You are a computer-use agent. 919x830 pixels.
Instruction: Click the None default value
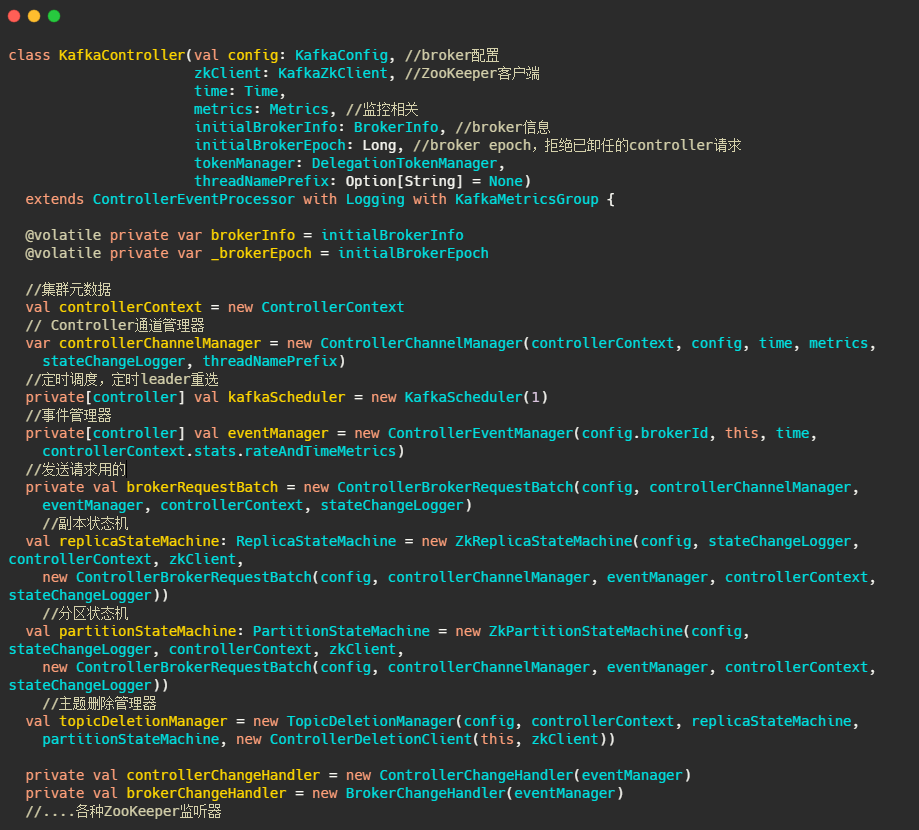click(x=505, y=181)
